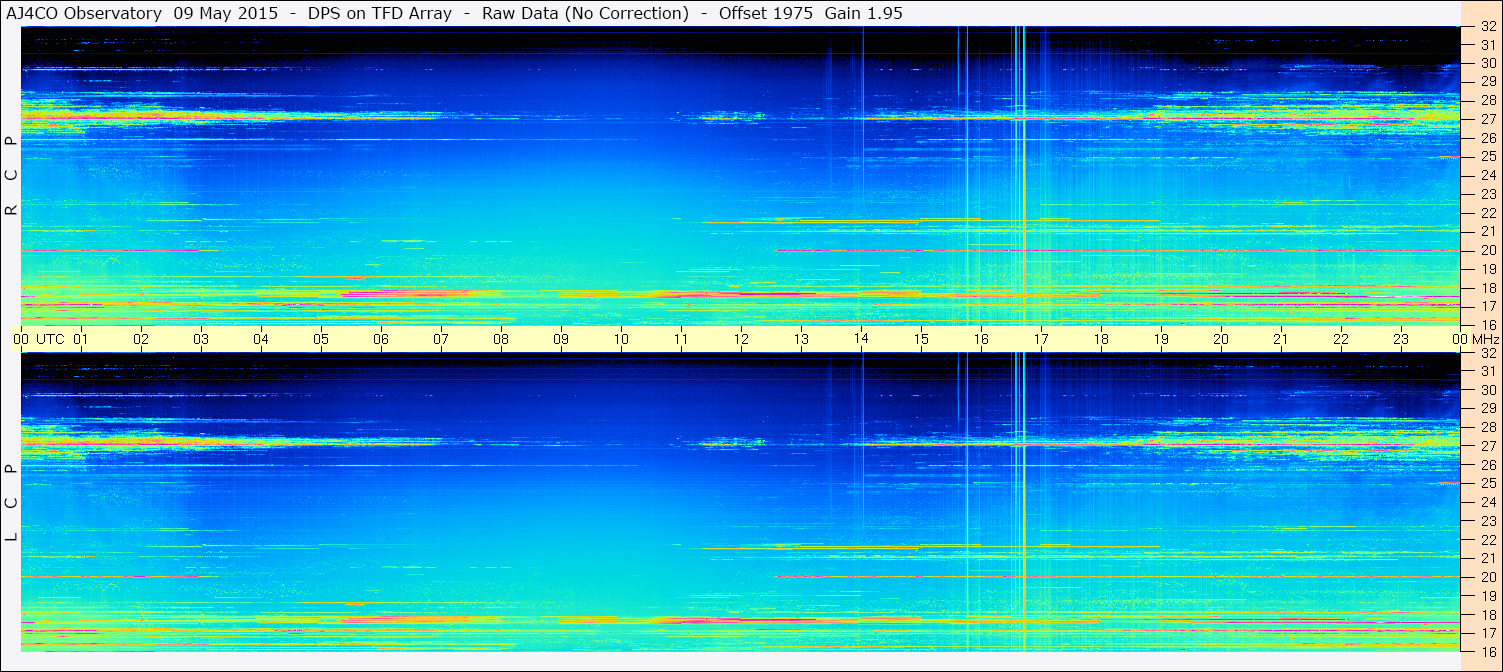Image resolution: width=1503 pixels, height=672 pixels.
Task: Pick the 13 hour marker on UTC axis
Action: coord(801,339)
